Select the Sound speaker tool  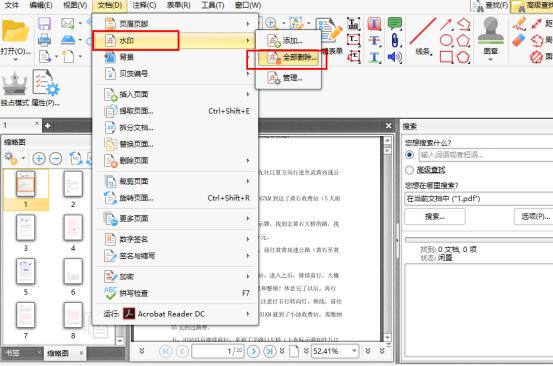tap(395, 57)
